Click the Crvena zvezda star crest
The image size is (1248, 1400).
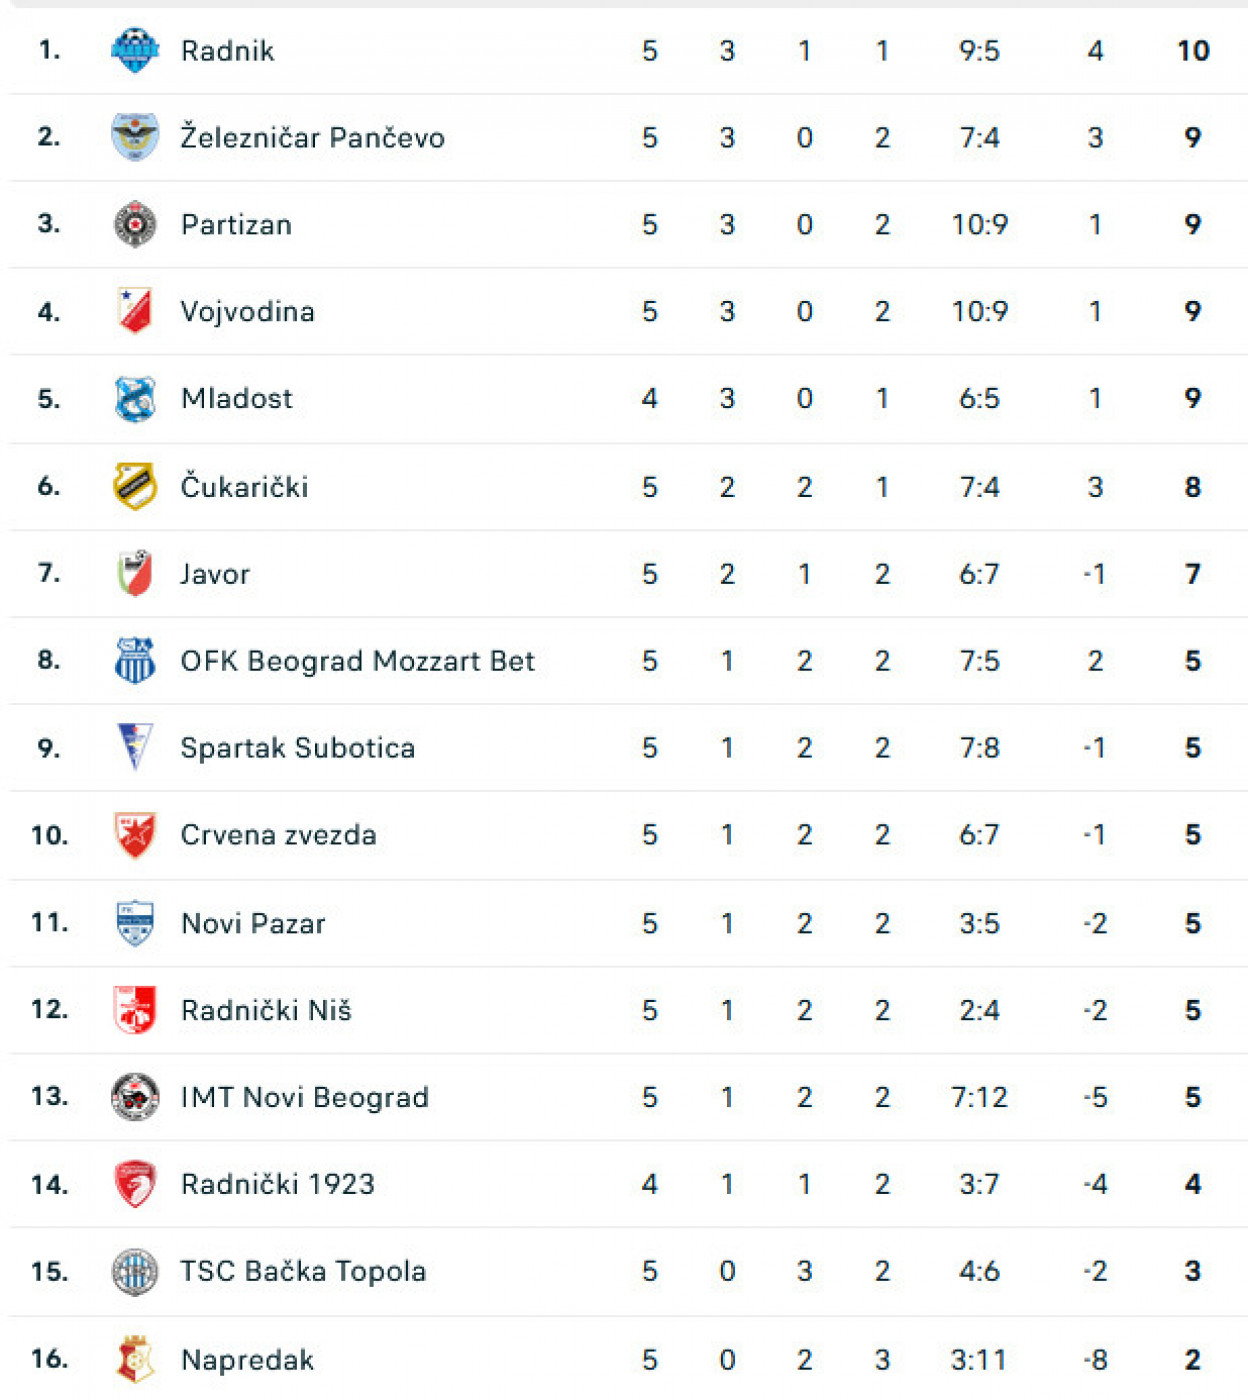pyautogui.click(x=135, y=835)
